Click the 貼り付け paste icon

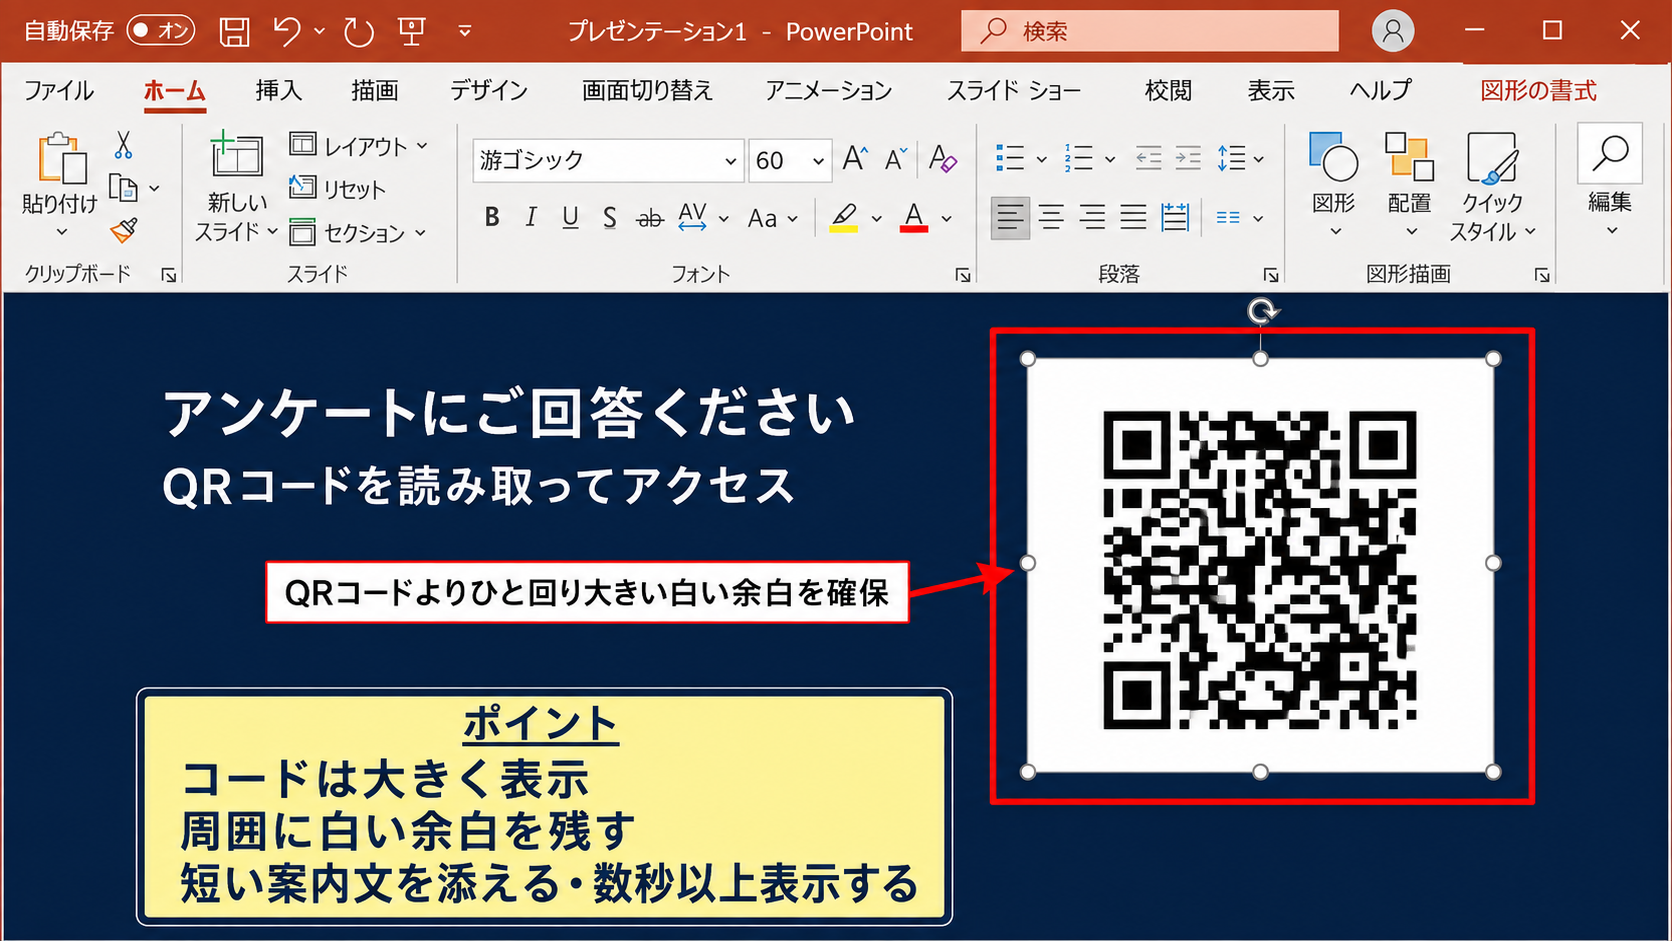pyautogui.click(x=61, y=158)
